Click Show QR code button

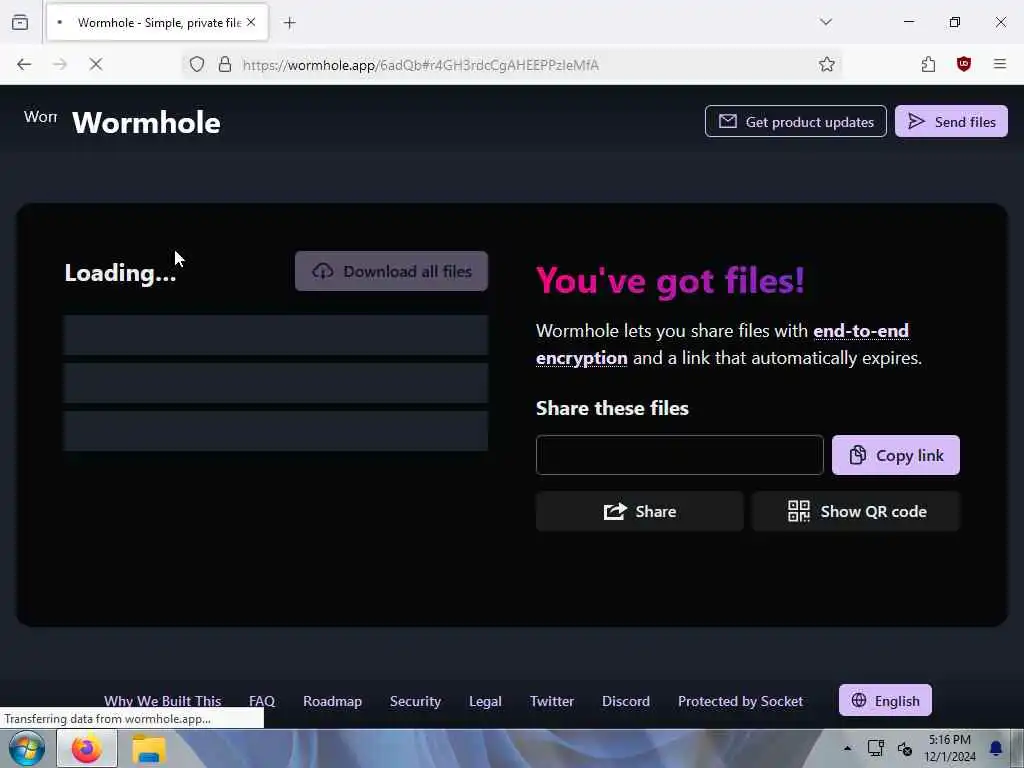pos(856,511)
